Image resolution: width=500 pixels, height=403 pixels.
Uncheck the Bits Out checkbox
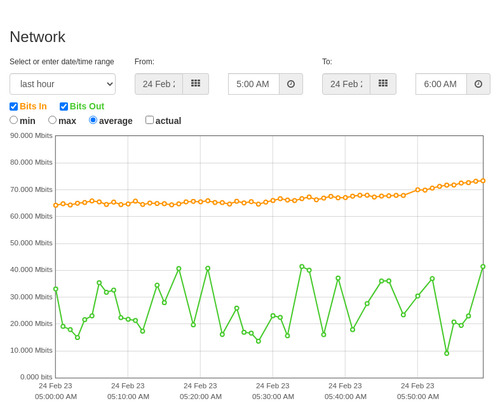pyautogui.click(x=64, y=106)
